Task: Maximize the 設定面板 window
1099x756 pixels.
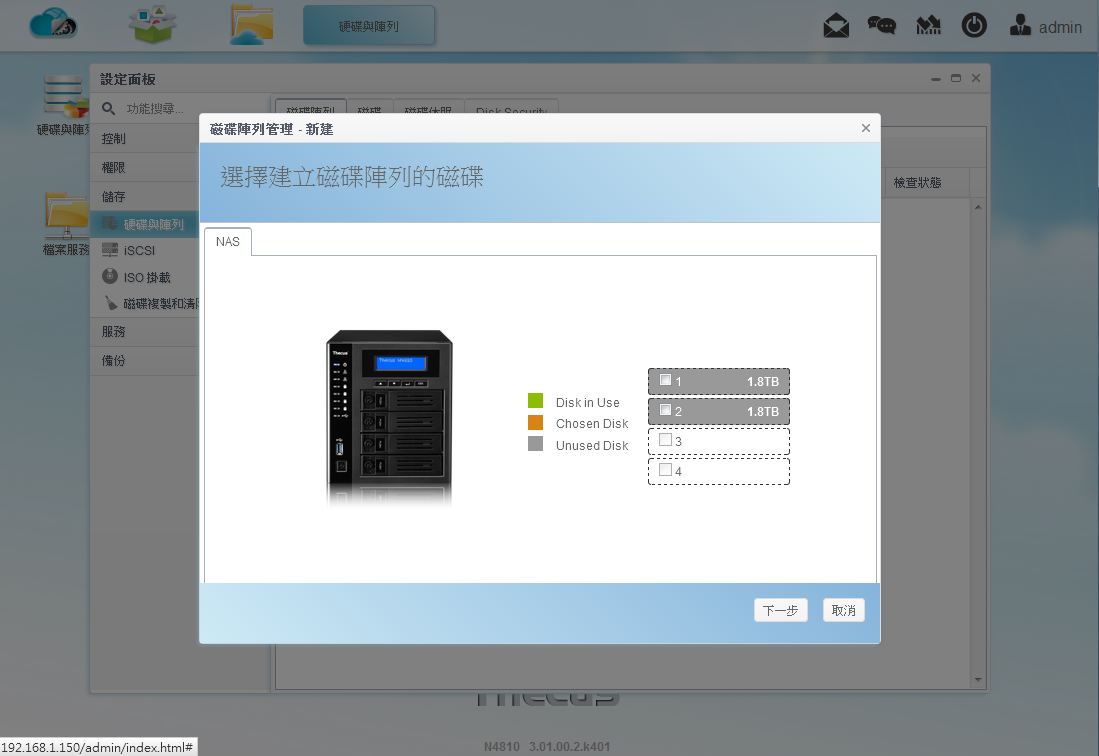Action: click(x=956, y=78)
